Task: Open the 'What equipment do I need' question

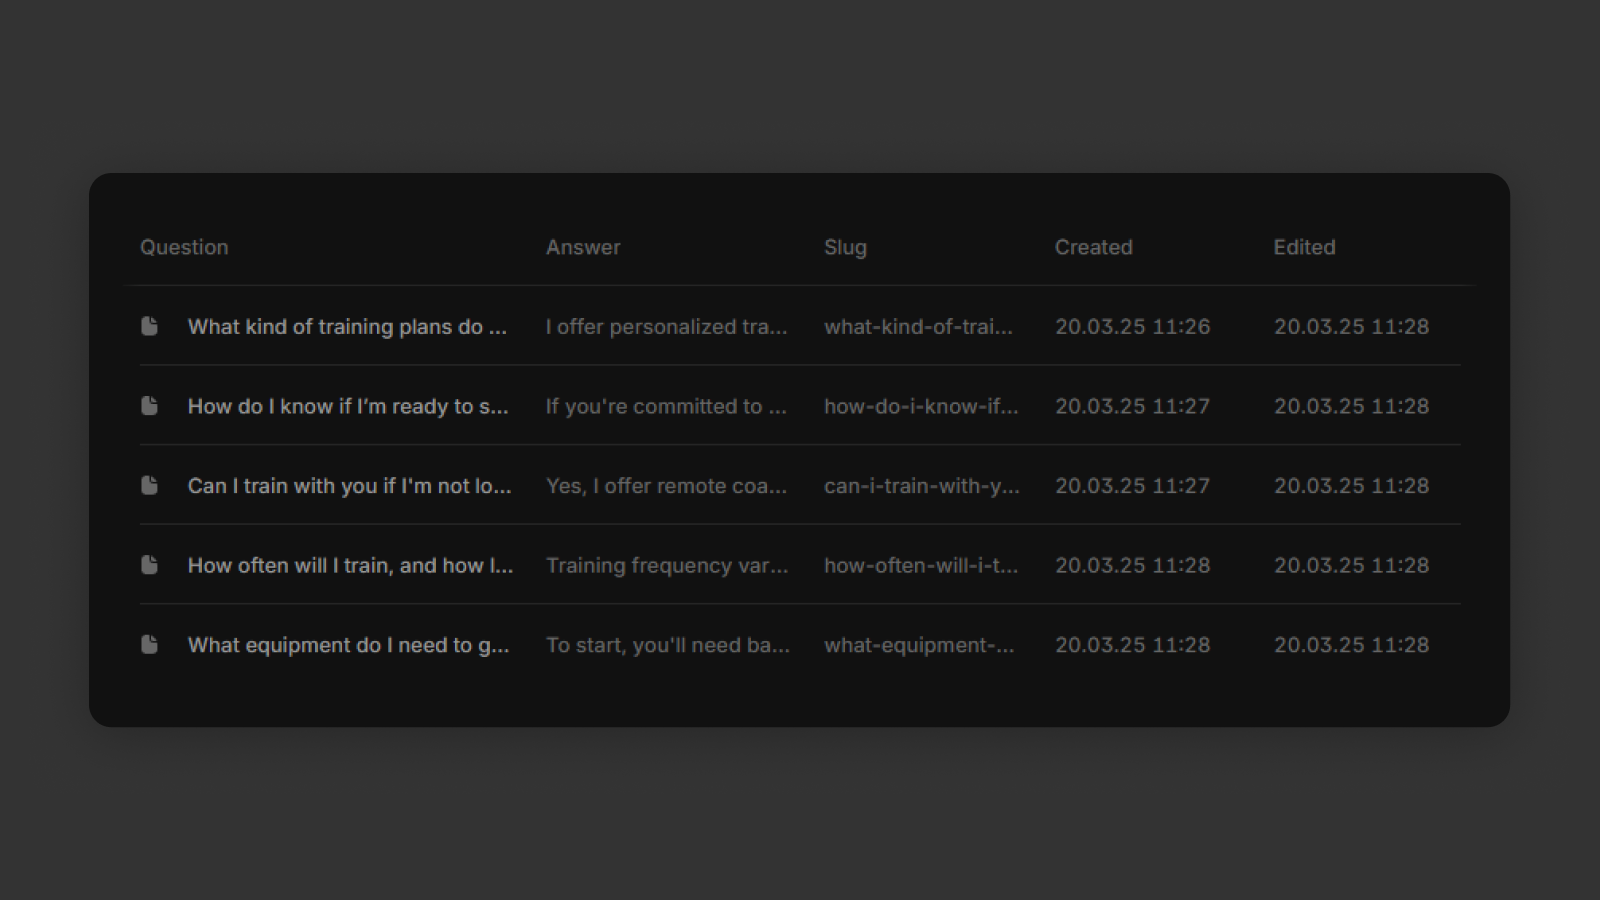Action: [x=347, y=644]
